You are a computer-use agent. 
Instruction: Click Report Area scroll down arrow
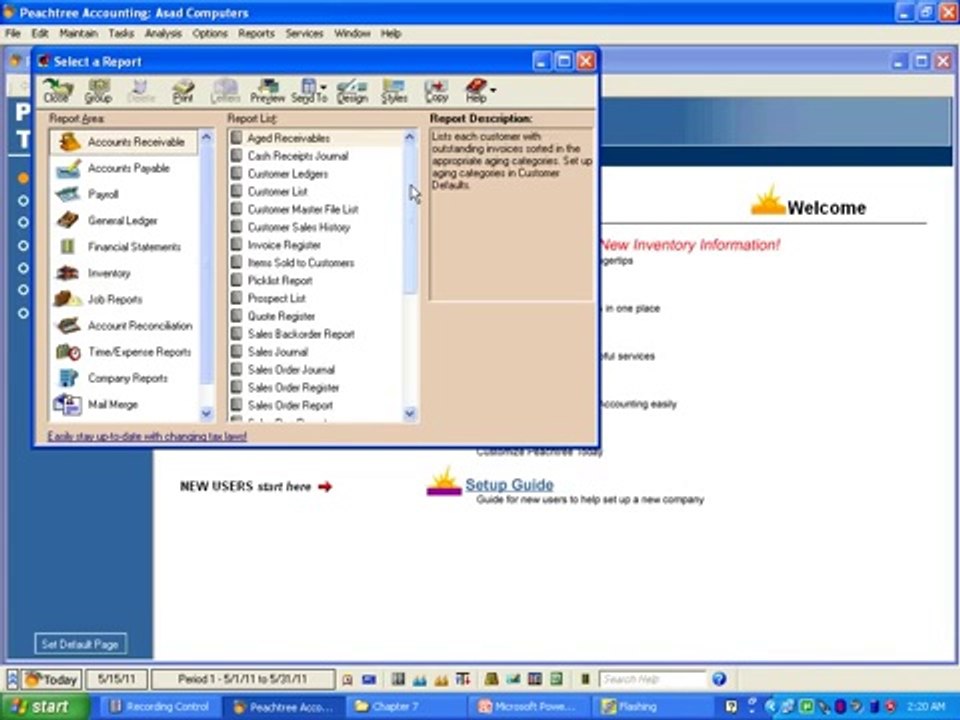tap(206, 414)
